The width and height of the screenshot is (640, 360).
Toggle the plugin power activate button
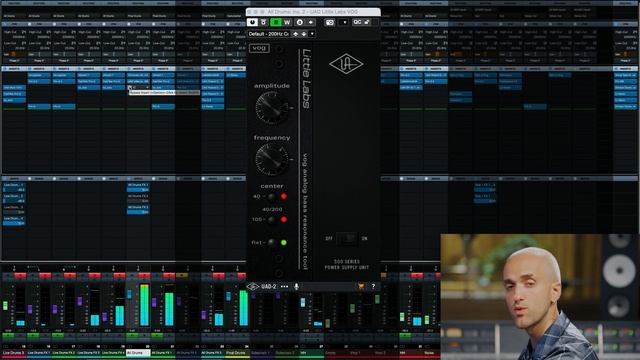[x=252, y=22]
